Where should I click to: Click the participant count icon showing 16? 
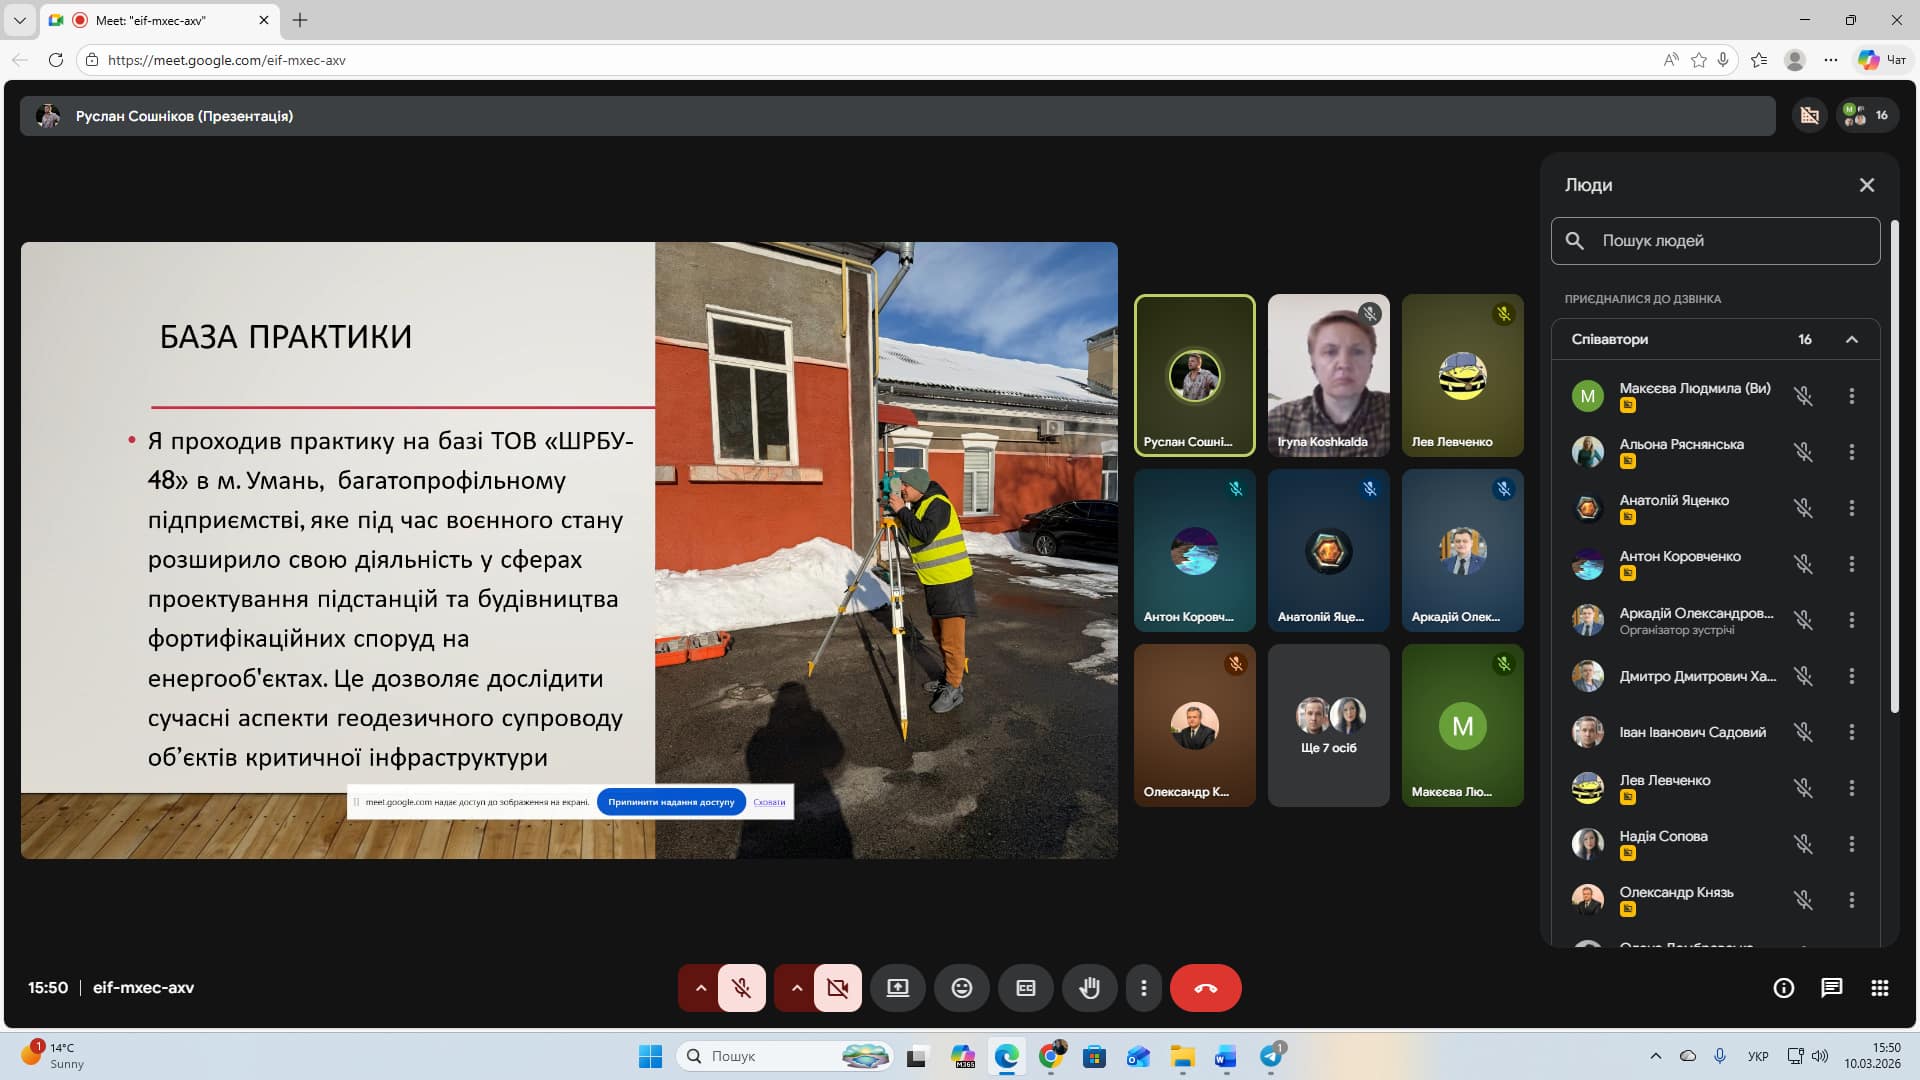pyautogui.click(x=1866, y=116)
